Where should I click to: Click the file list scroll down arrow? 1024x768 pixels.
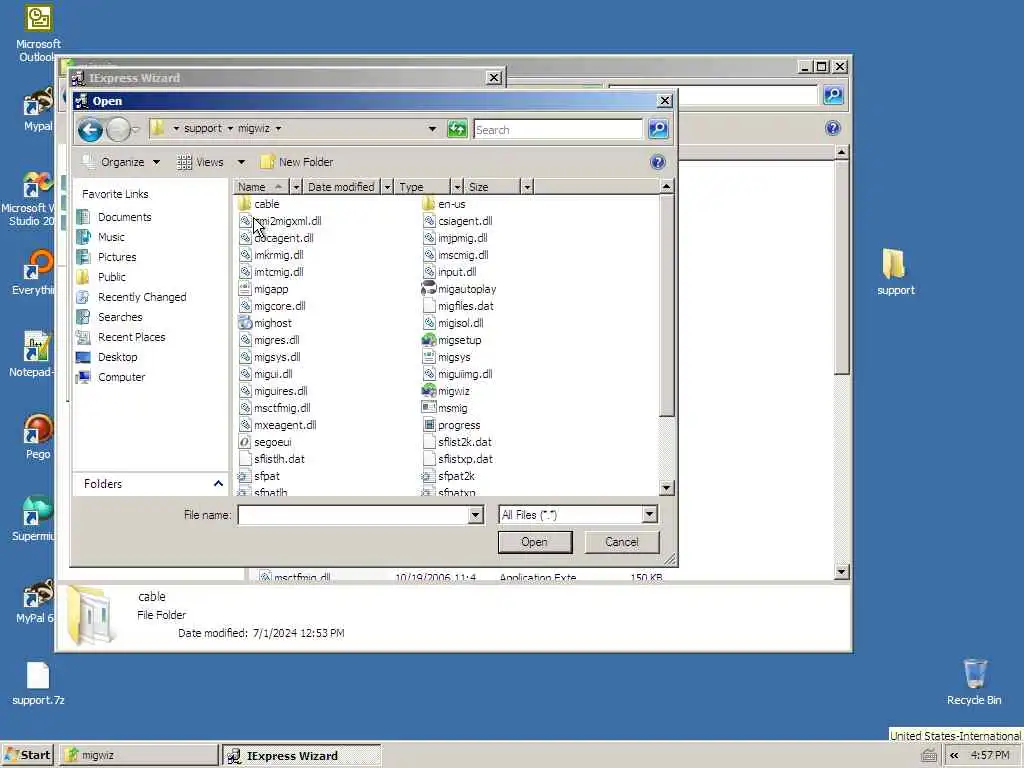(x=666, y=487)
